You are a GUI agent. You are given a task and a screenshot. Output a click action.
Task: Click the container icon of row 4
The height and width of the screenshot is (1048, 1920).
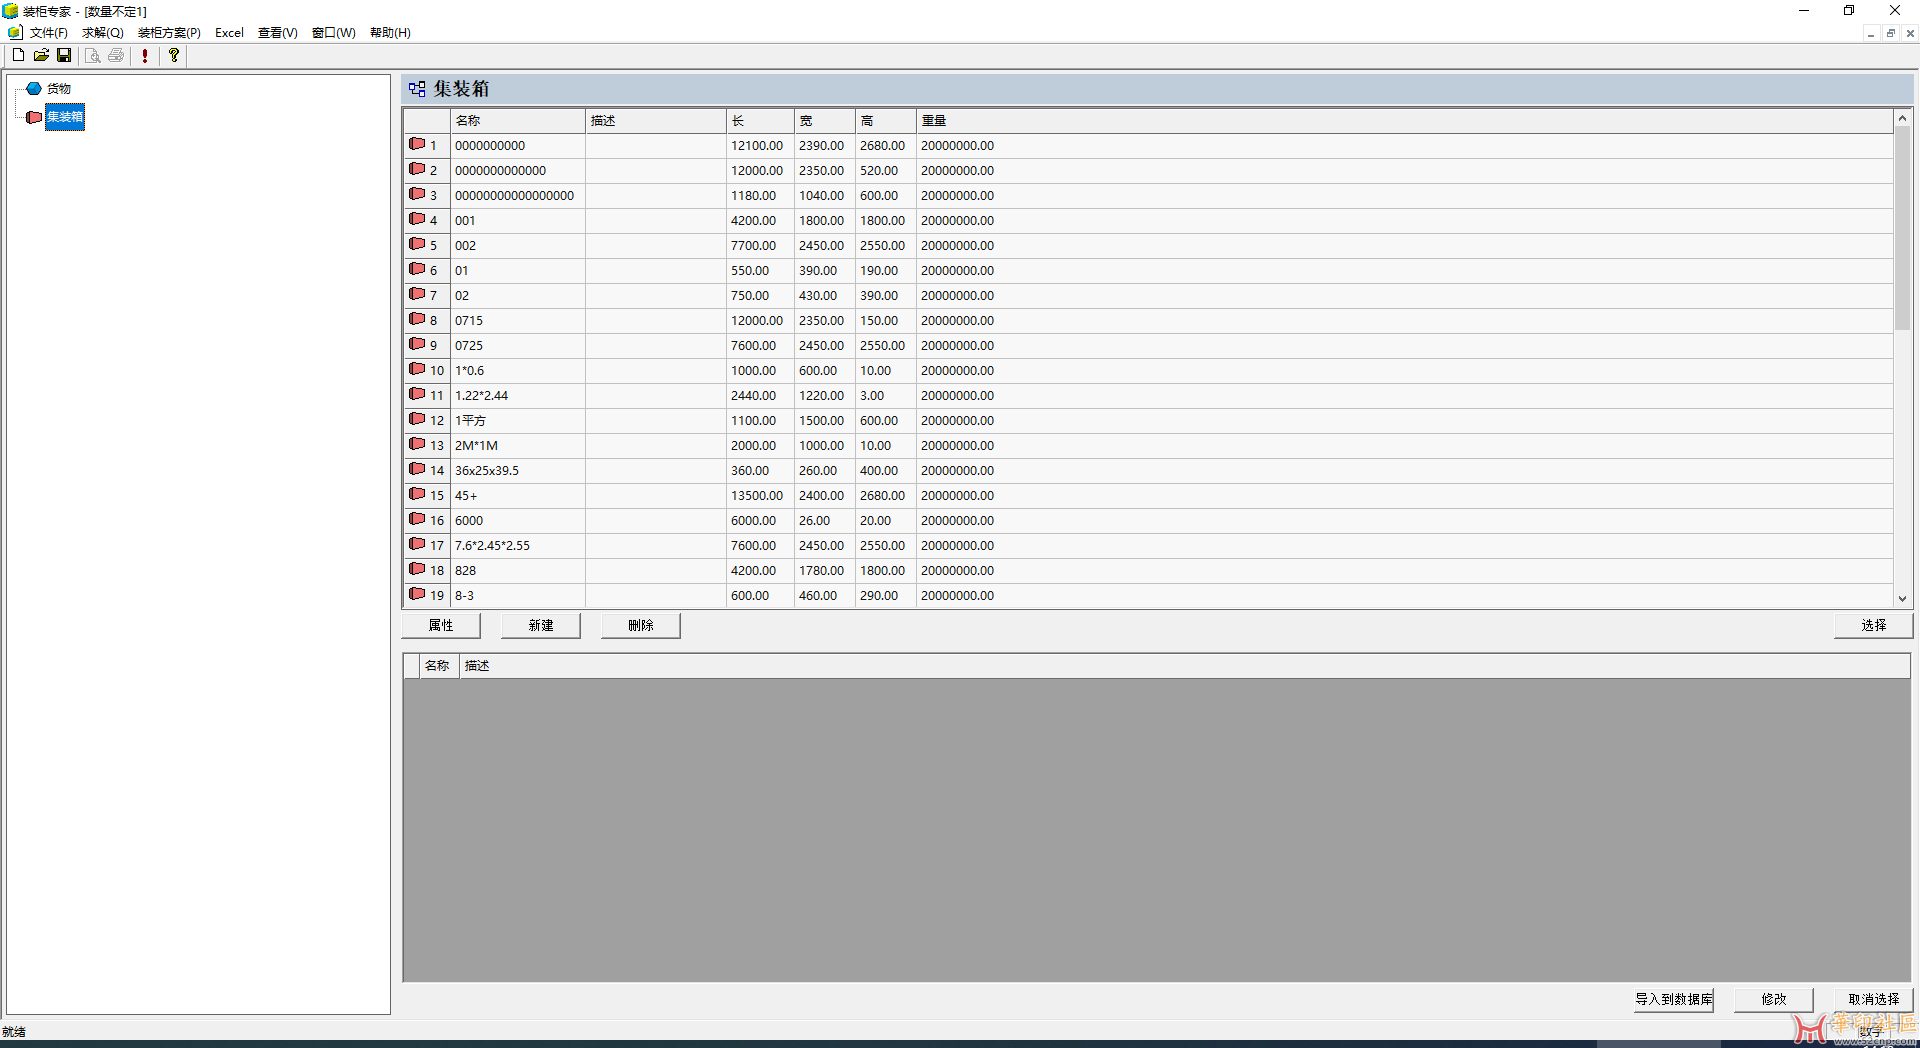(x=417, y=219)
